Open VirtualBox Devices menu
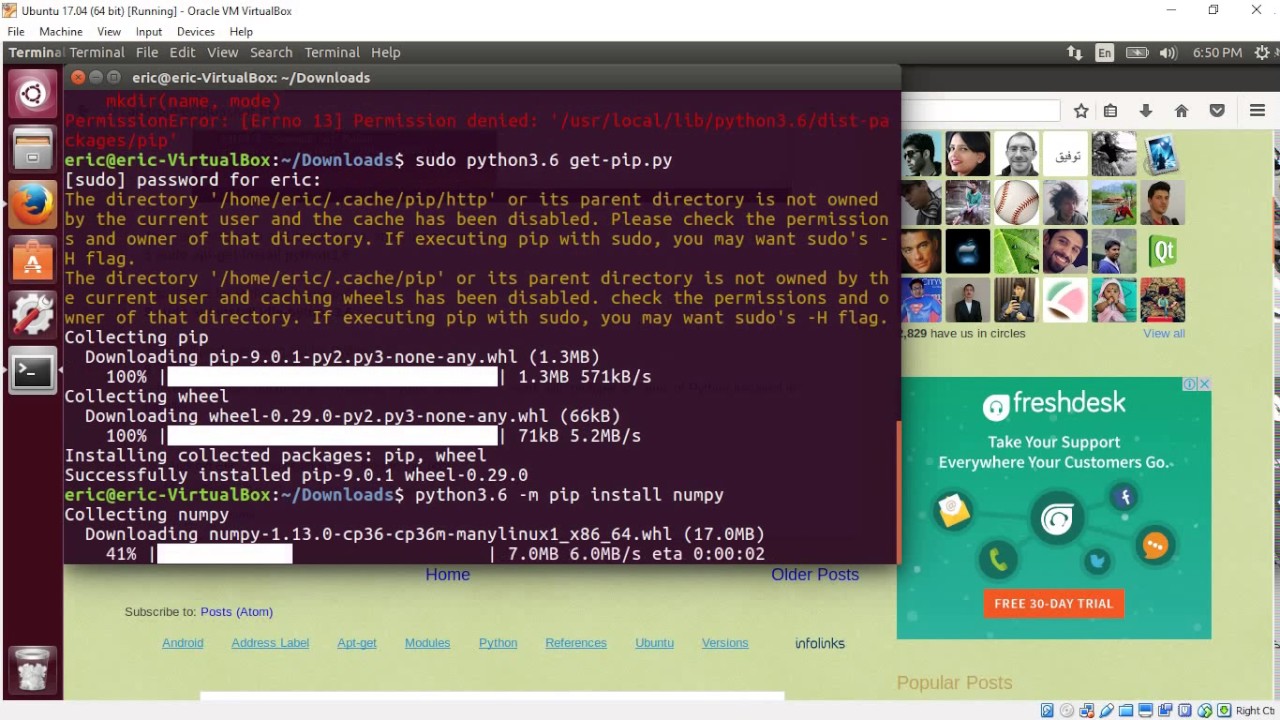This screenshot has height=720, width=1280. (196, 32)
